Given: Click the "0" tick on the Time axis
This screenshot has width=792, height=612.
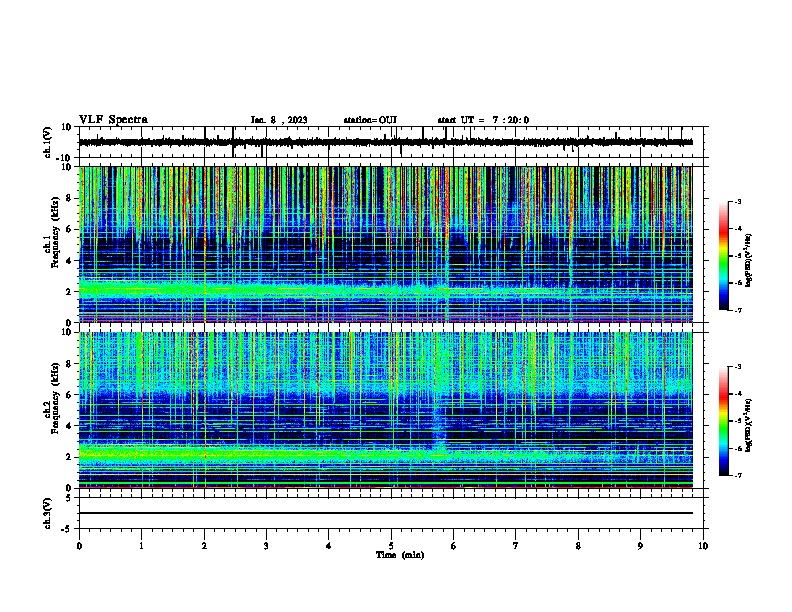Looking at the screenshot, I should [79, 546].
